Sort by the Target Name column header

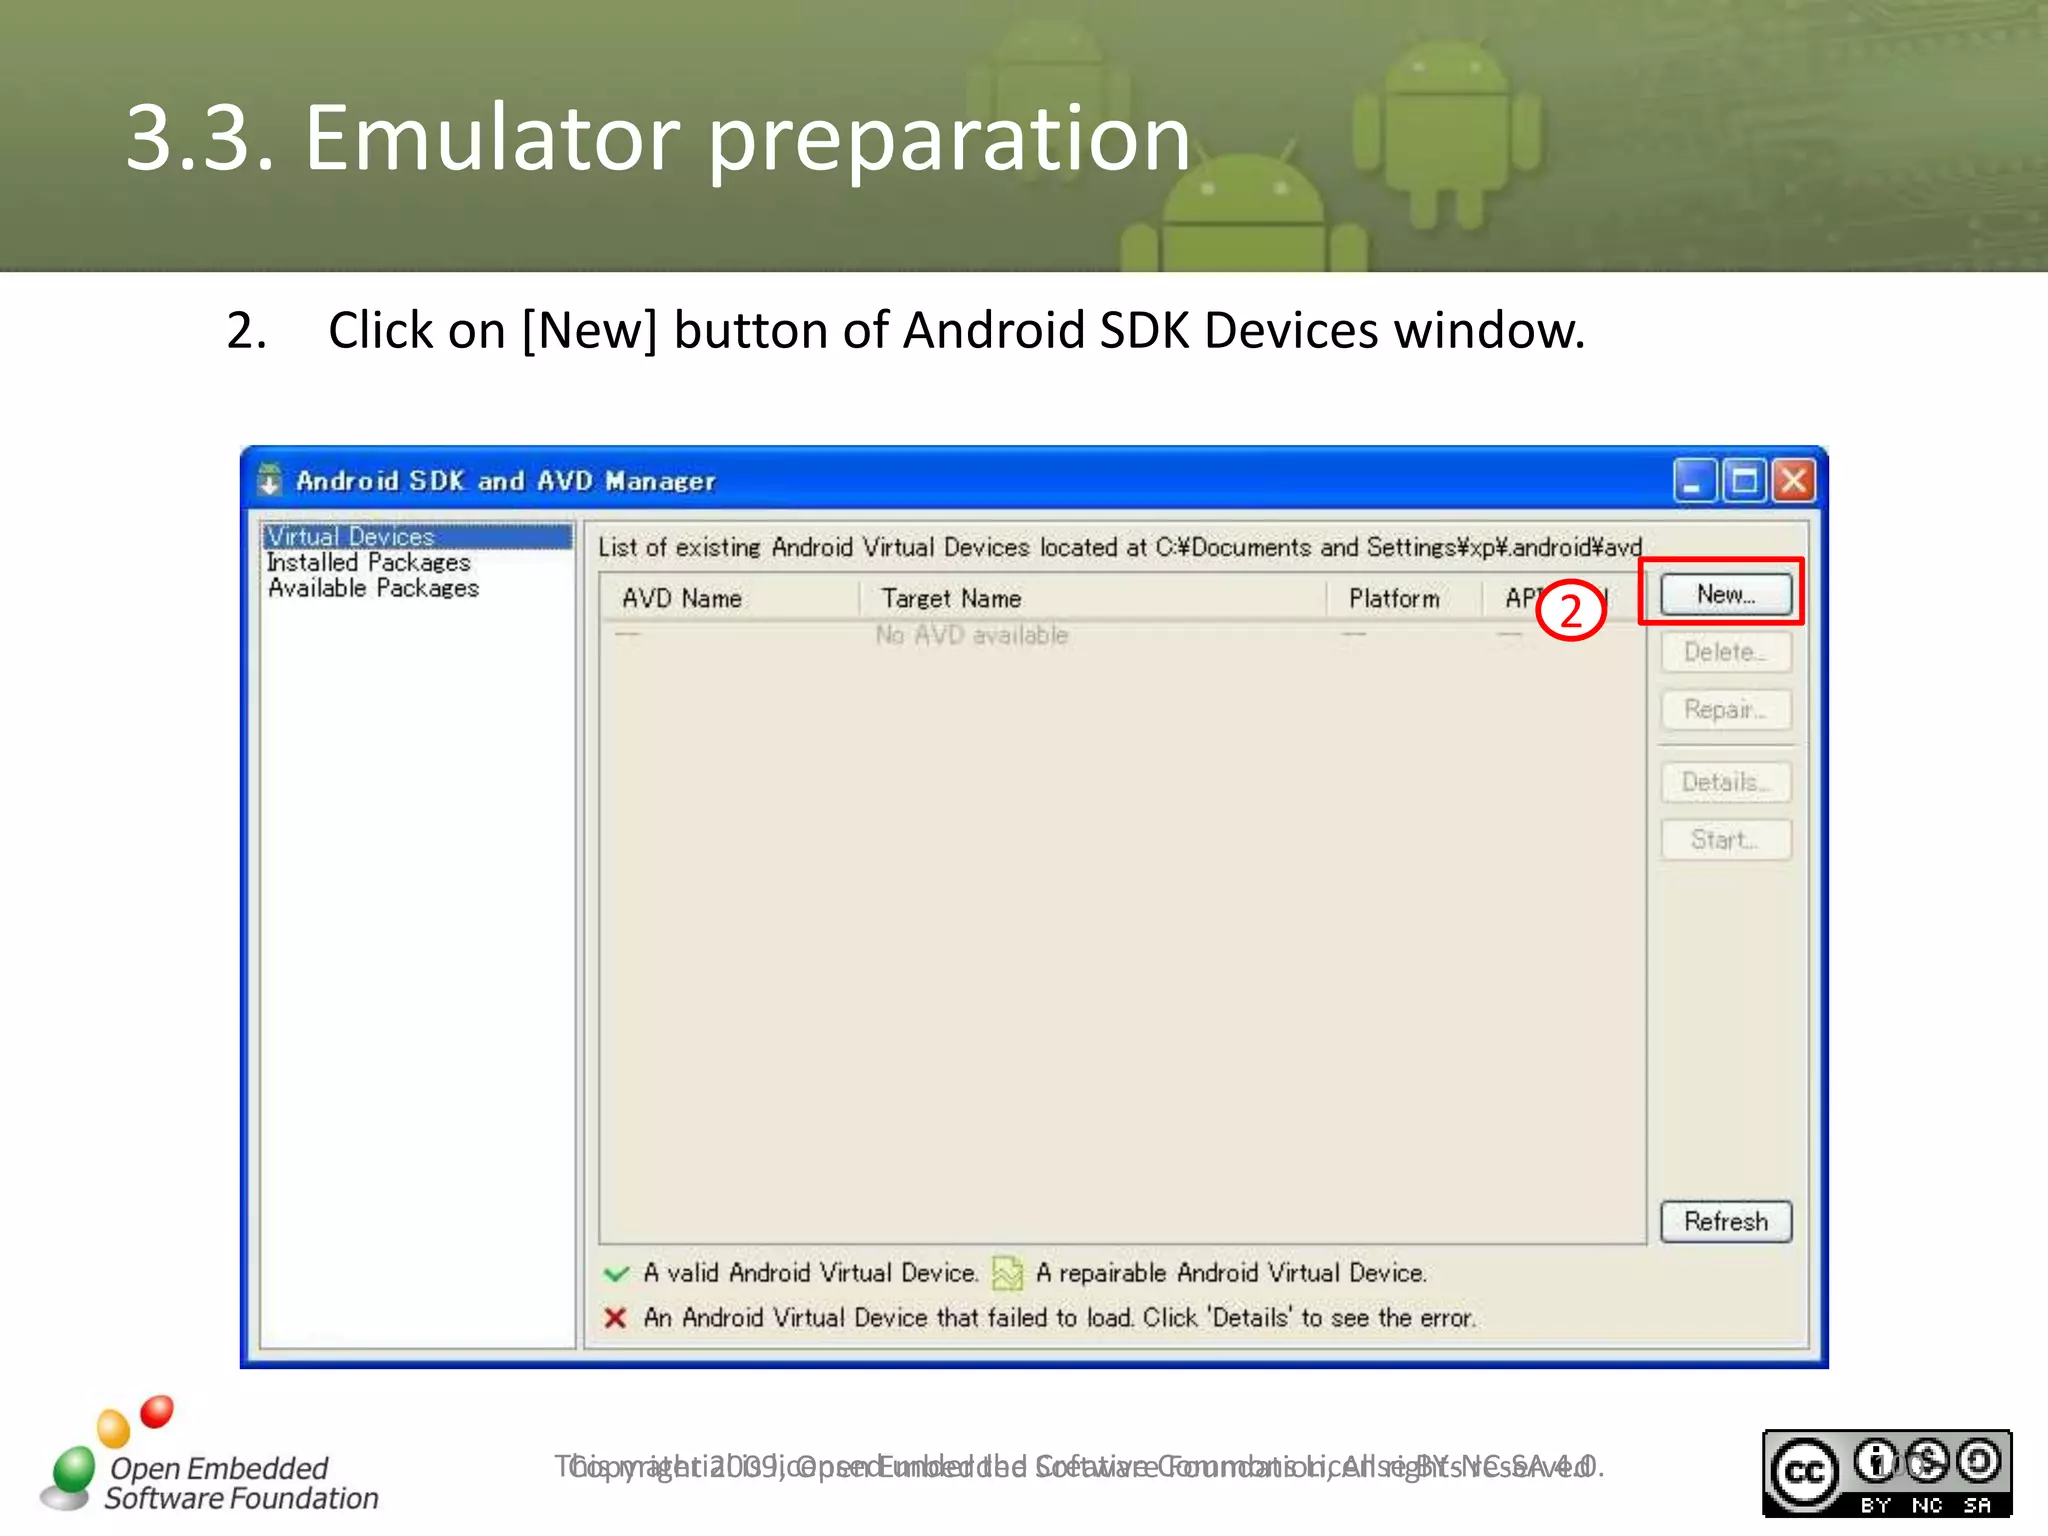(x=1092, y=598)
